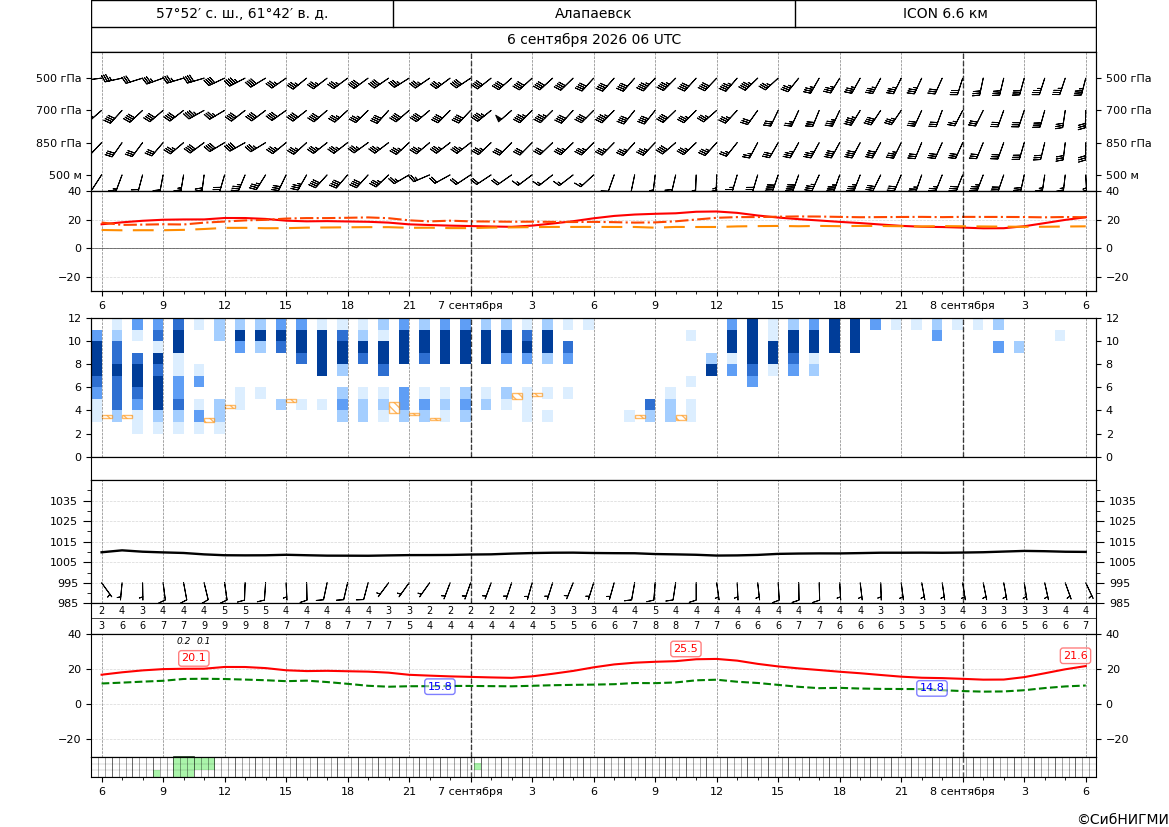Select the coordinates header cell
This screenshot has height=827, width=1169.
click(x=242, y=13)
